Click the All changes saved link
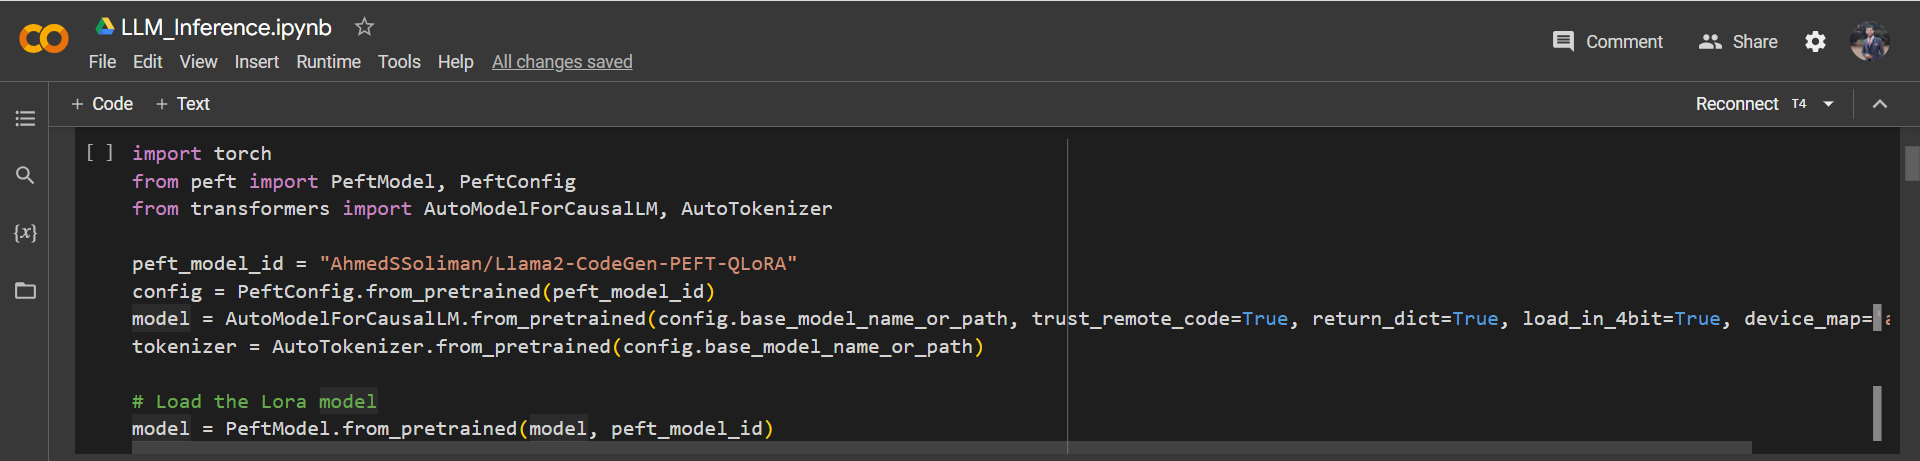Screen dimensions: 1920x461 pyautogui.click(x=562, y=62)
